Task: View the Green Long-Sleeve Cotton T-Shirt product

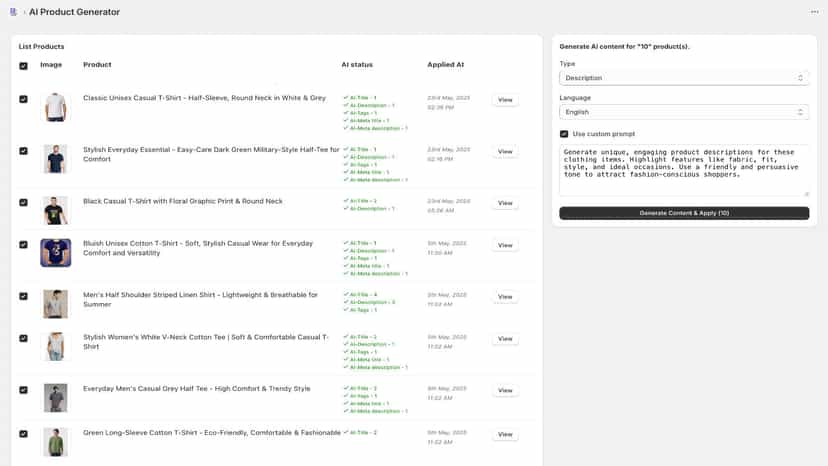Action: [x=505, y=434]
